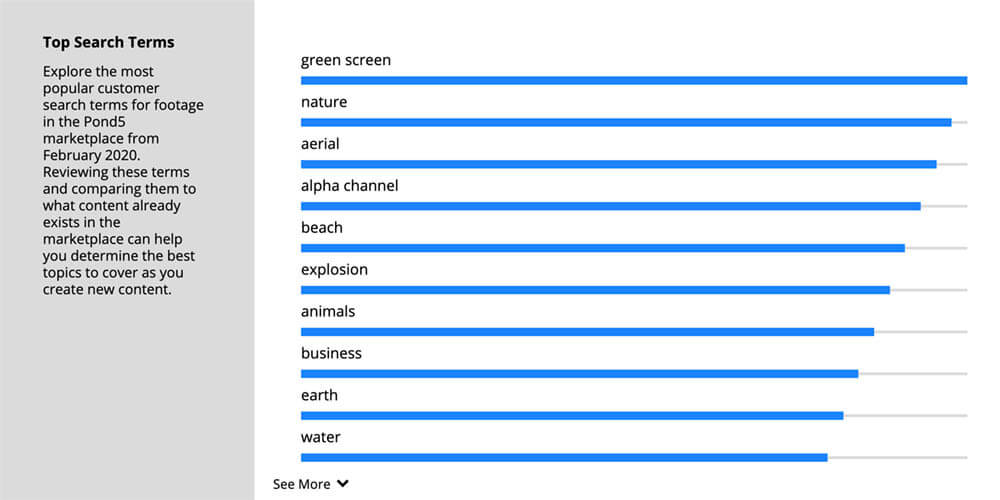The image size is (1000, 500).
Task: Select the water search term label
Action: click(321, 437)
